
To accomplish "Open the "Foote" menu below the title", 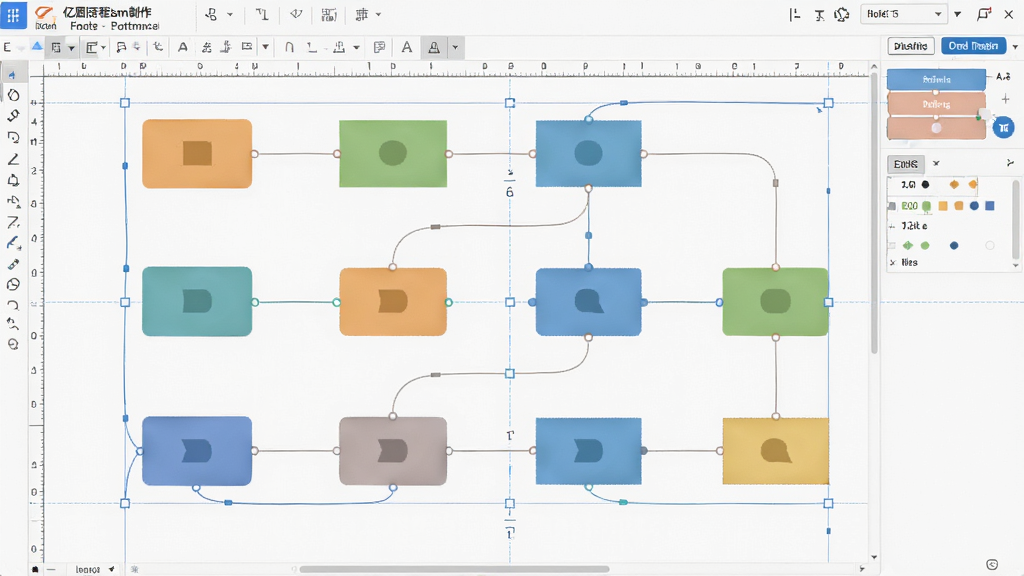I will point(84,26).
